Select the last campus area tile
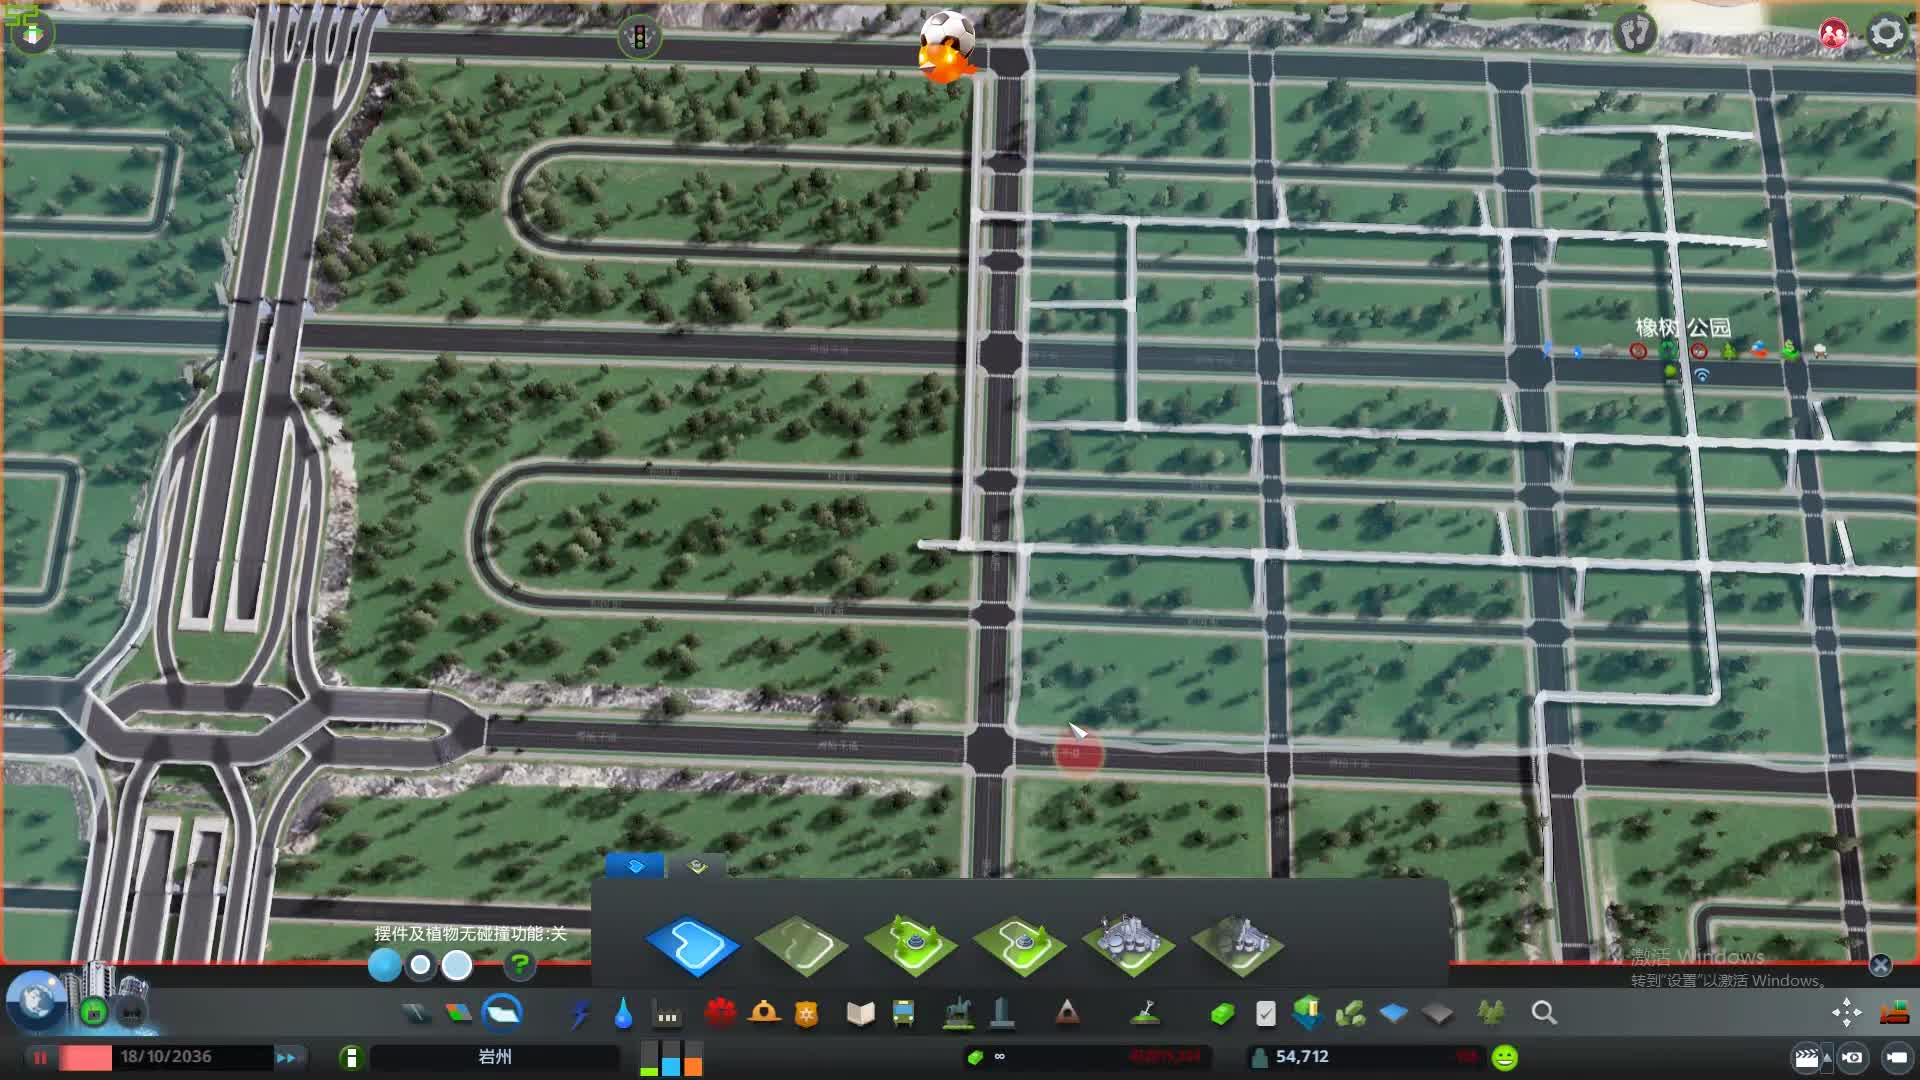The width and height of the screenshot is (1920, 1080). [1238, 945]
